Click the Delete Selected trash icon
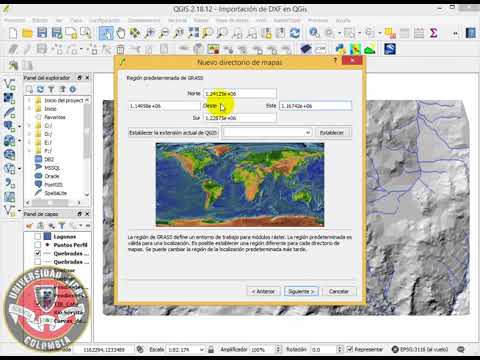Viewport: 480px width, 360px height. 120,49
